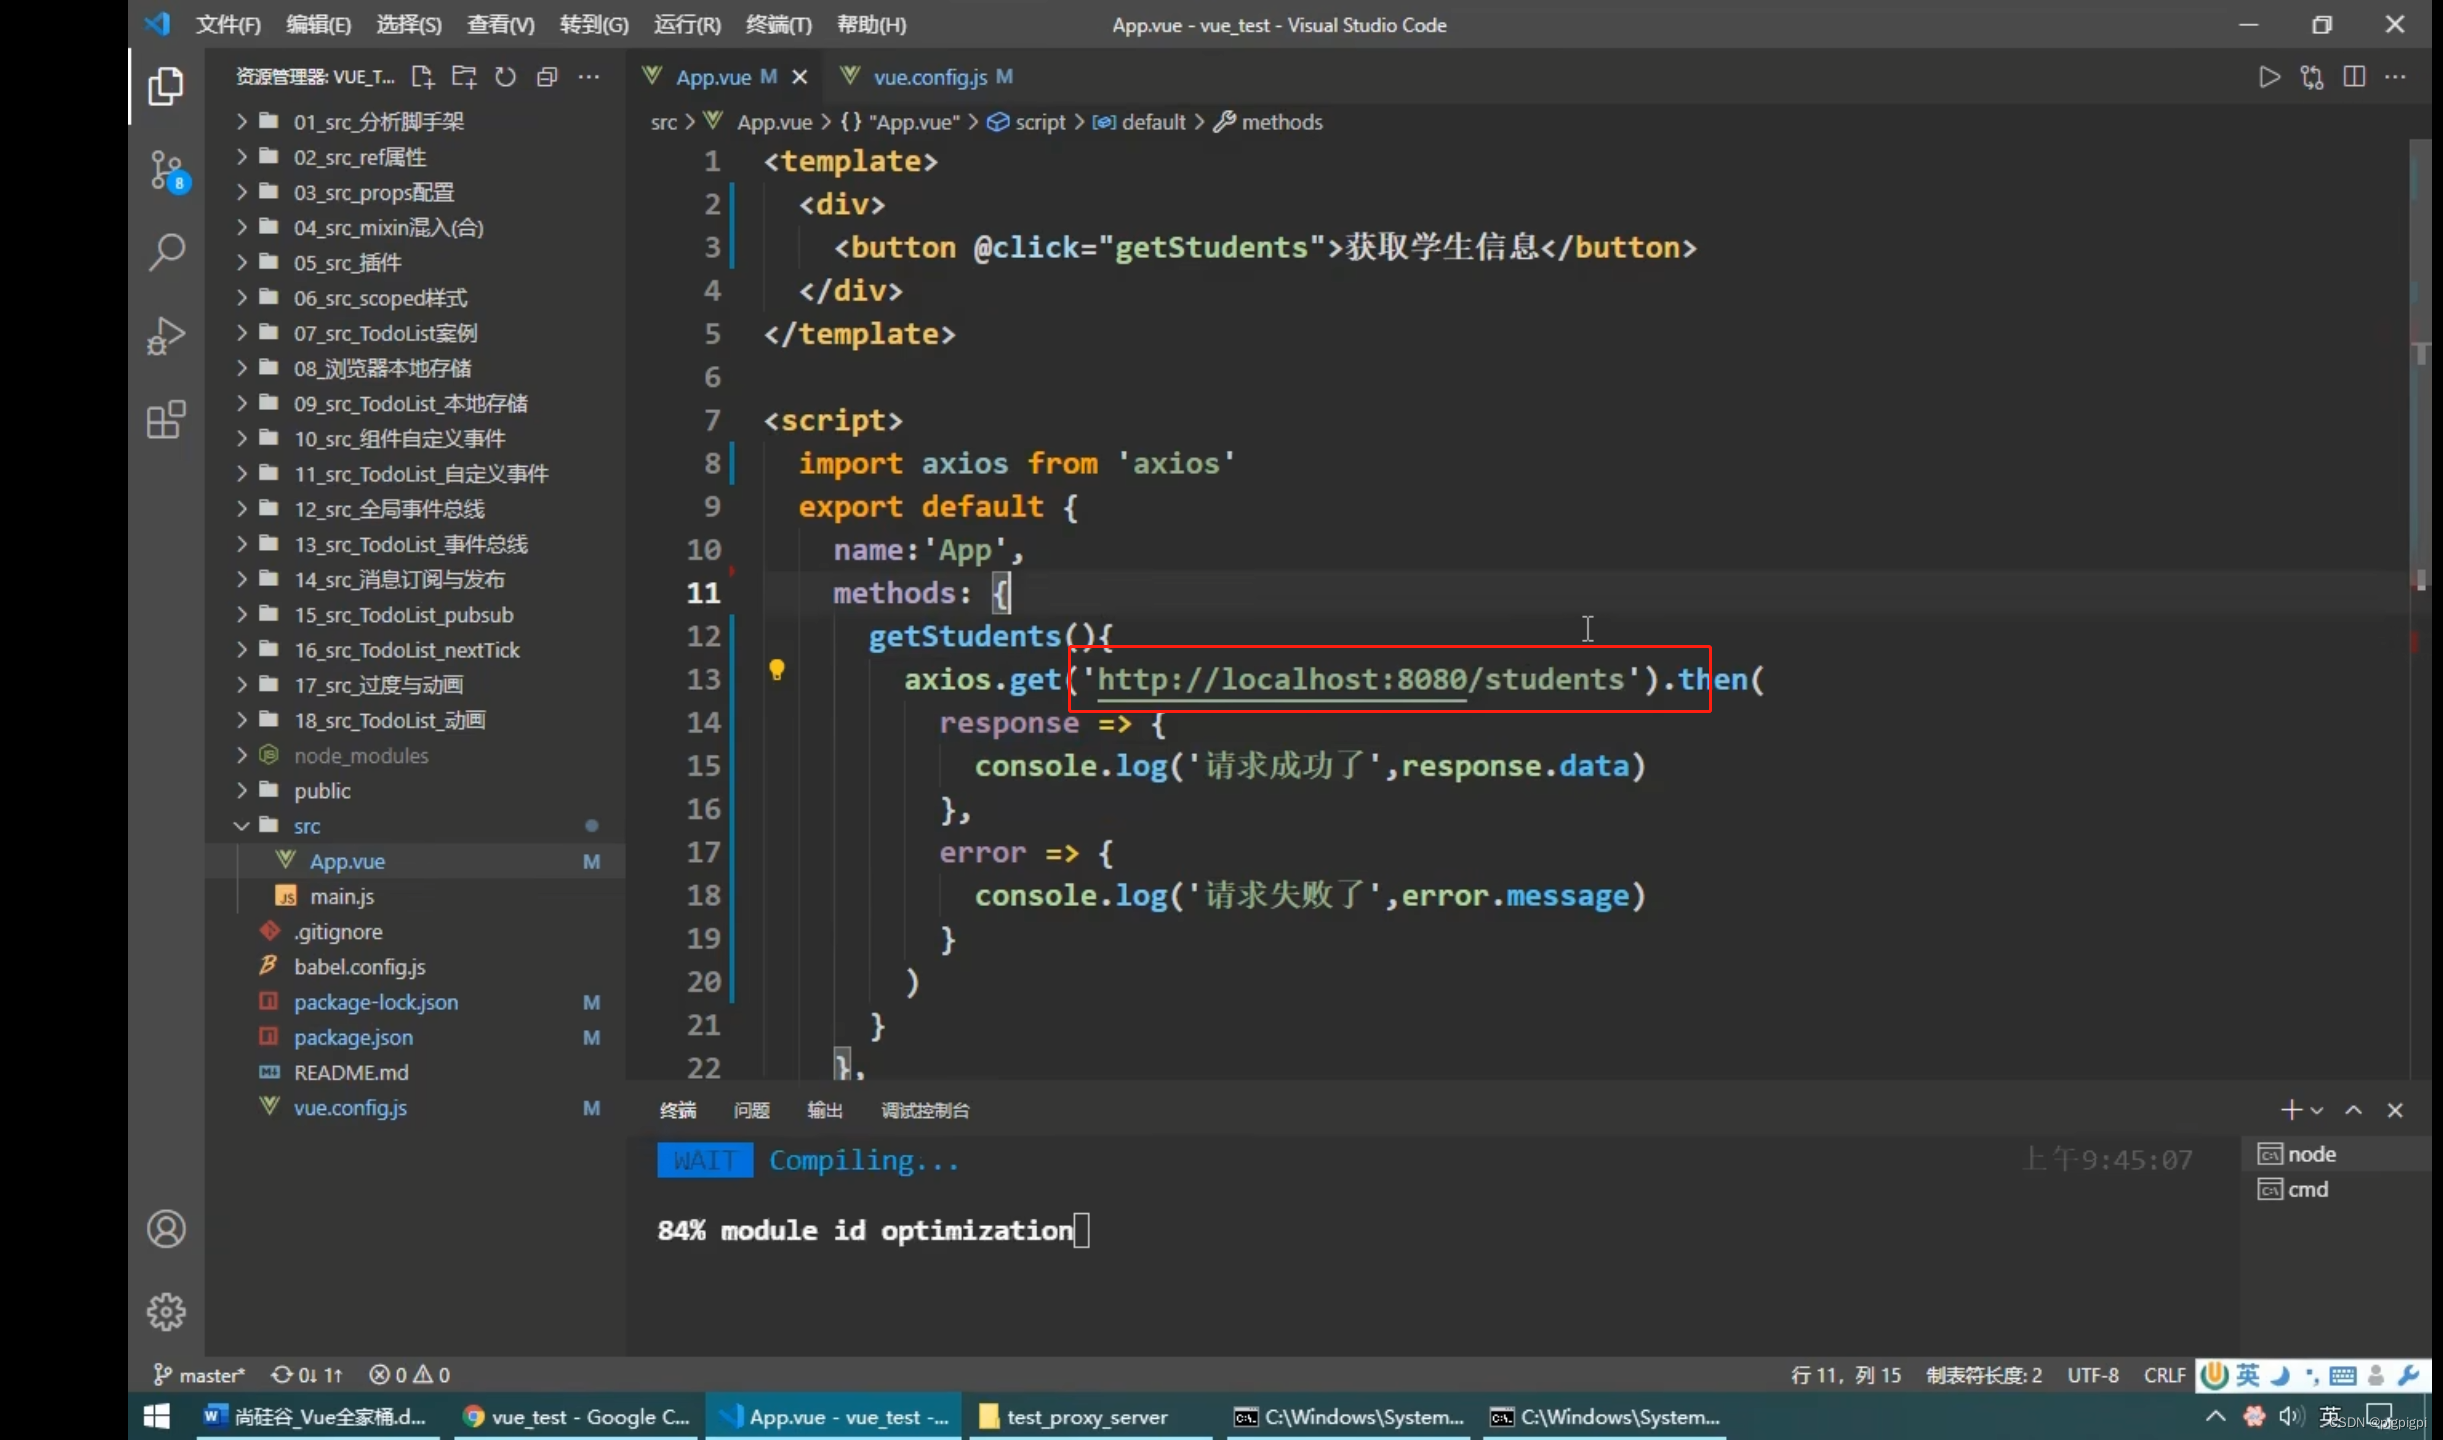Click the Run triangle icon in editor toolbar
The width and height of the screenshot is (2443, 1440).
(2269, 77)
